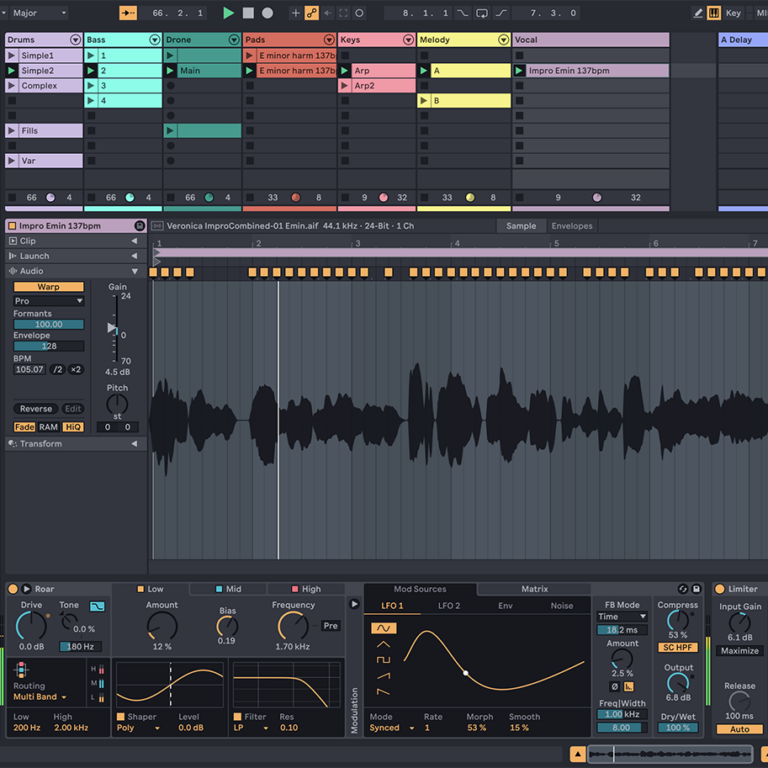Screen dimensions: 768x768
Task: Open the Multi Band routing dropdown
Action: 41,697
